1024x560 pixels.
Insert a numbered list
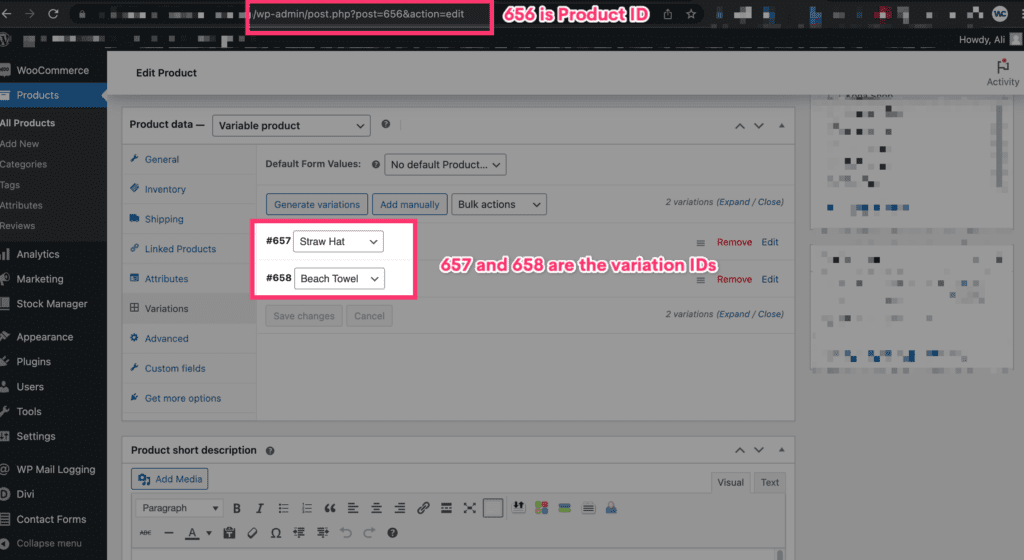[306, 508]
